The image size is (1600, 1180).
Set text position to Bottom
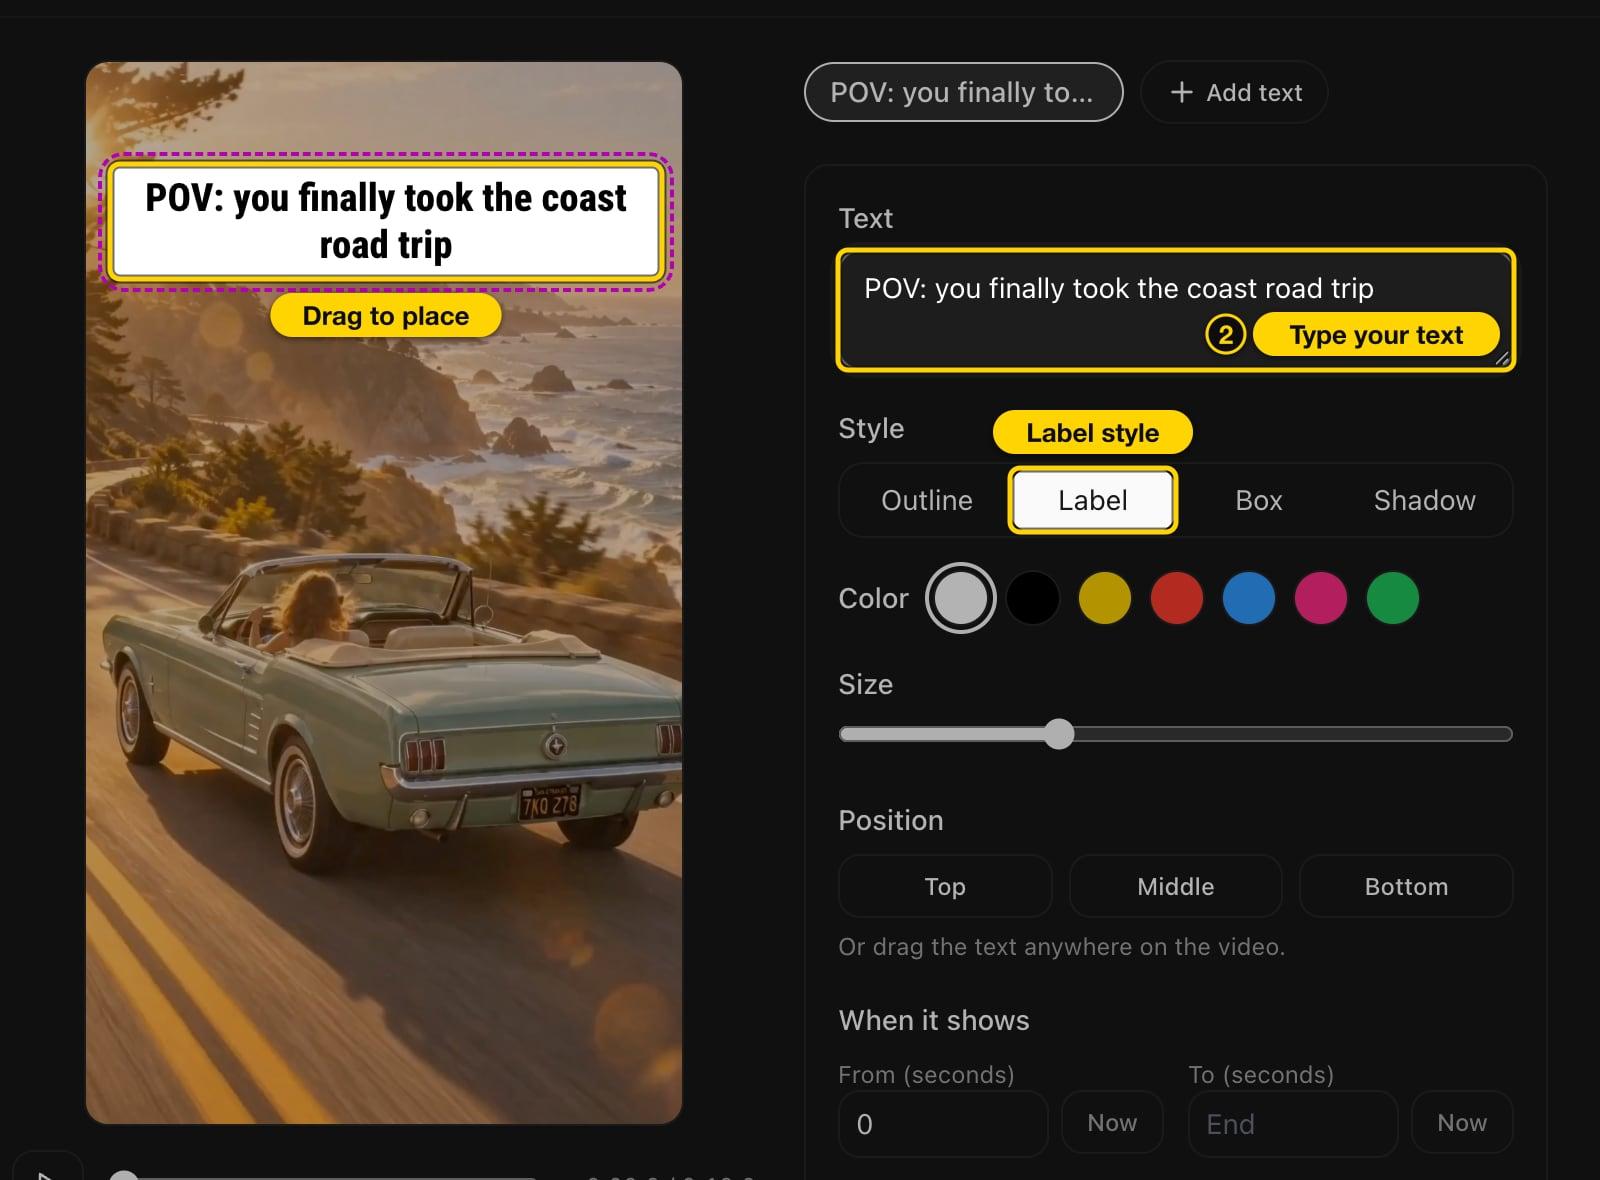[x=1406, y=886]
